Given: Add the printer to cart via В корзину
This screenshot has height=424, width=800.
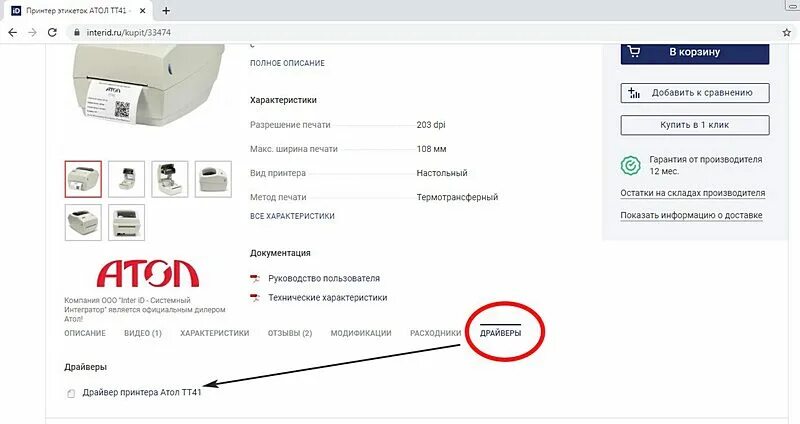Looking at the screenshot, I should pyautogui.click(x=695, y=53).
